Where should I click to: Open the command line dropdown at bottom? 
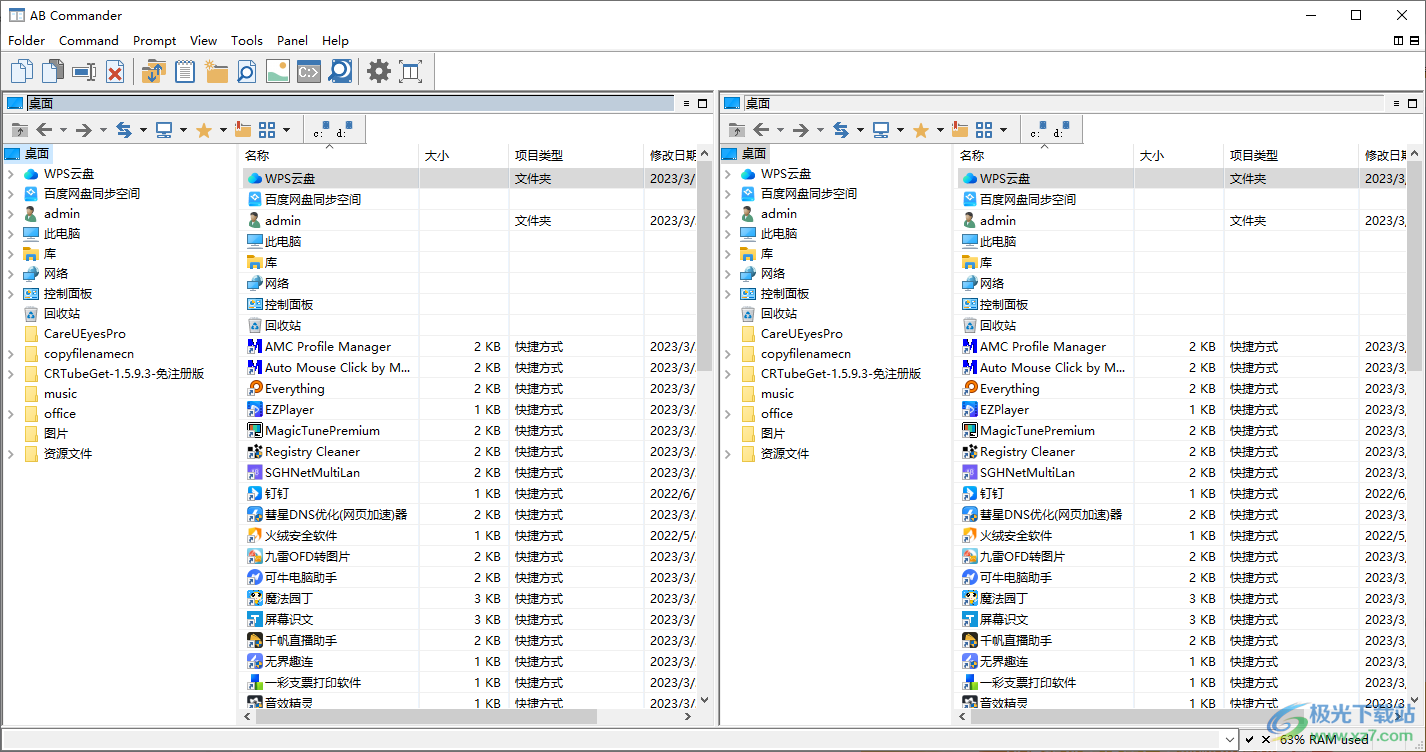1230,739
